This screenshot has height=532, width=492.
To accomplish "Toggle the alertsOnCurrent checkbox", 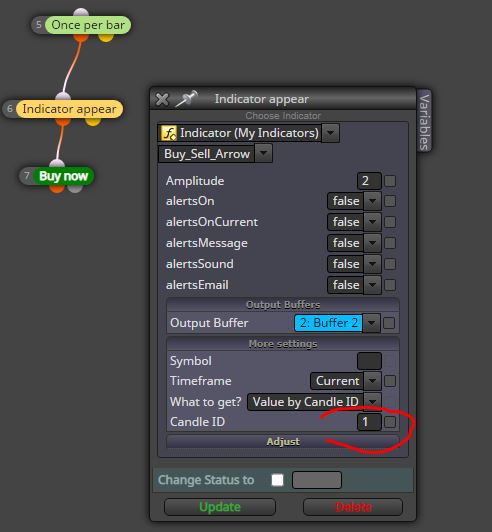I will click(x=390, y=222).
